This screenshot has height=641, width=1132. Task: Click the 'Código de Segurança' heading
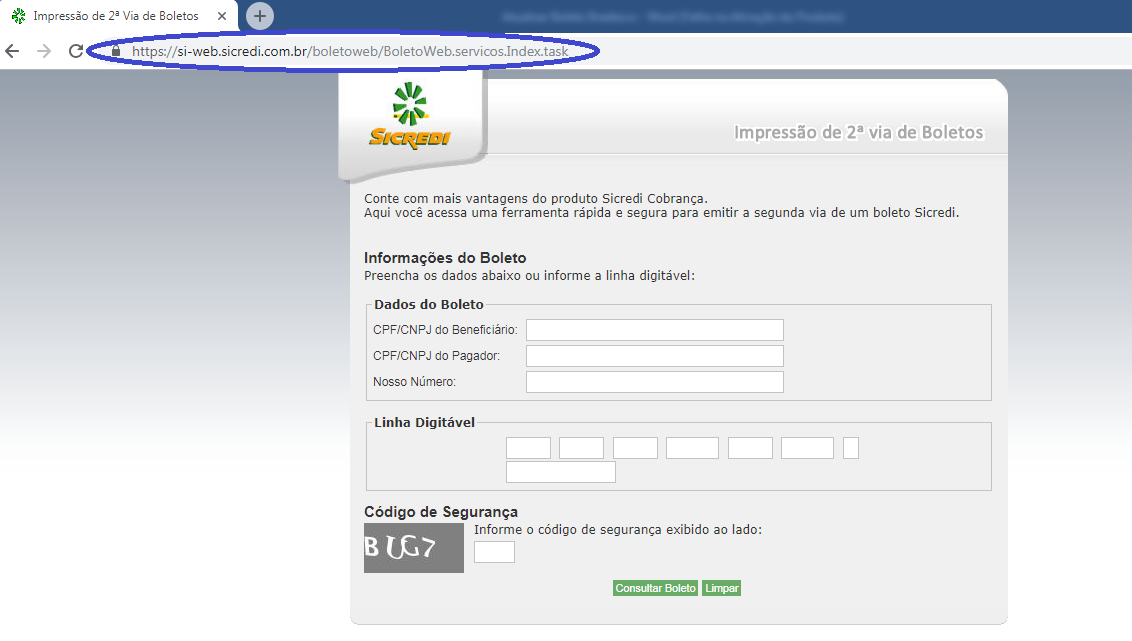coord(441,512)
